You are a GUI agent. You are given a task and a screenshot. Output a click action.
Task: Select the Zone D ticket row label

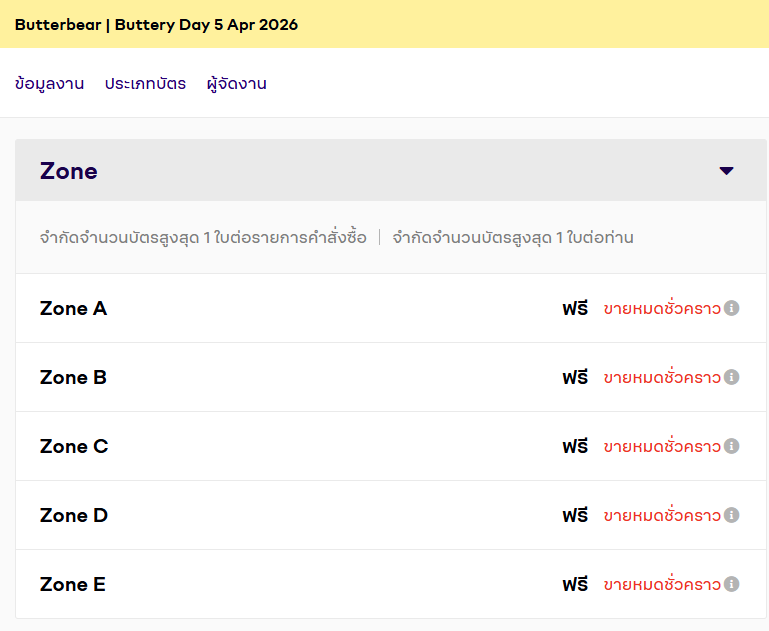pyautogui.click(x=74, y=515)
